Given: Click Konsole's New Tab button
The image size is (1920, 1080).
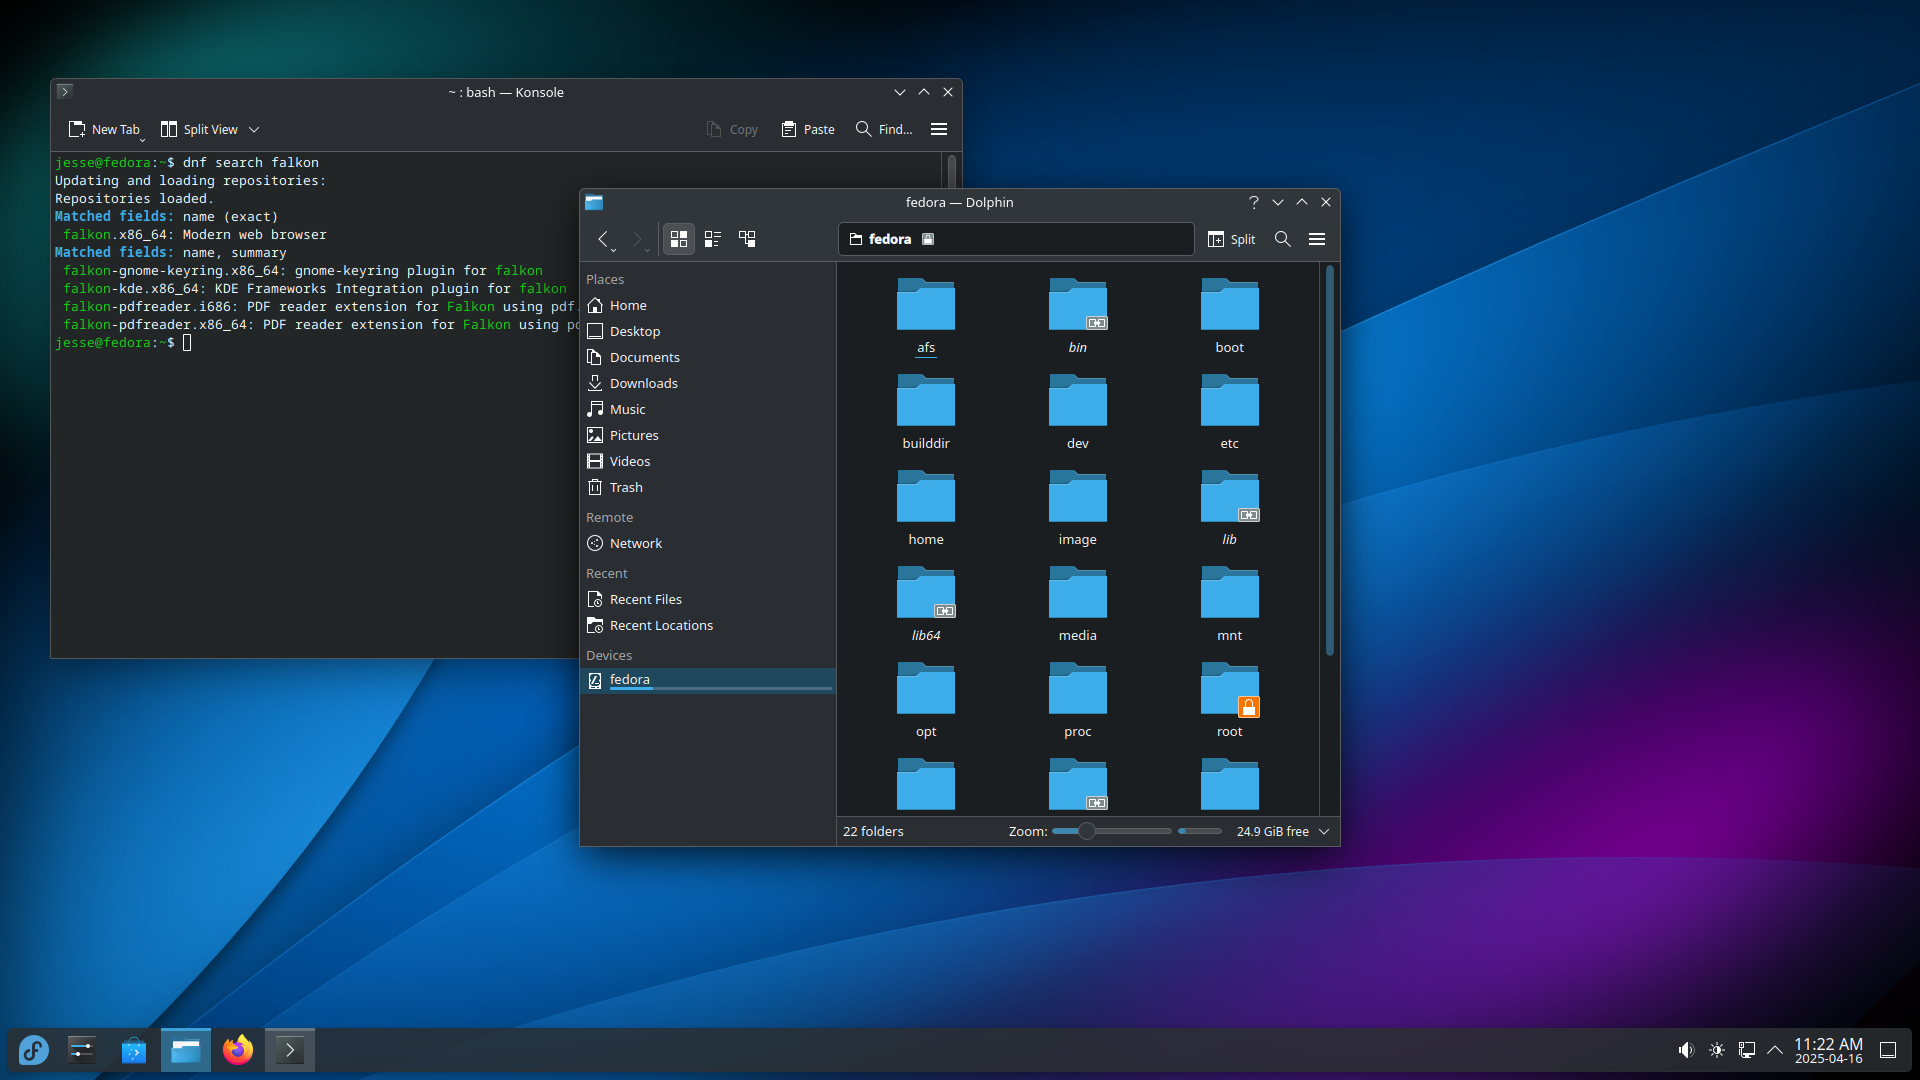Looking at the screenshot, I should coord(105,130).
